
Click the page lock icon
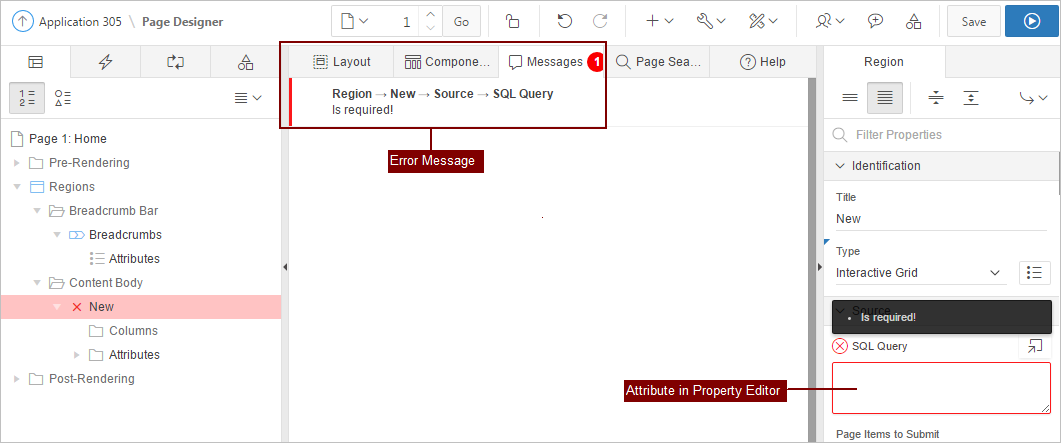tap(512, 21)
